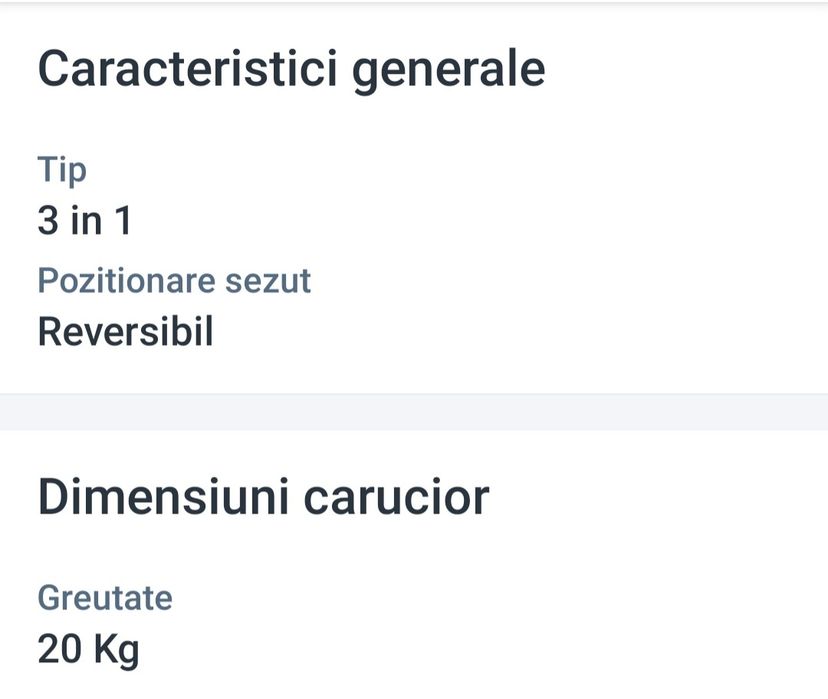Click the number 20 in the weight
The width and height of the screenshot is (828, 699).
pos(60,649)
